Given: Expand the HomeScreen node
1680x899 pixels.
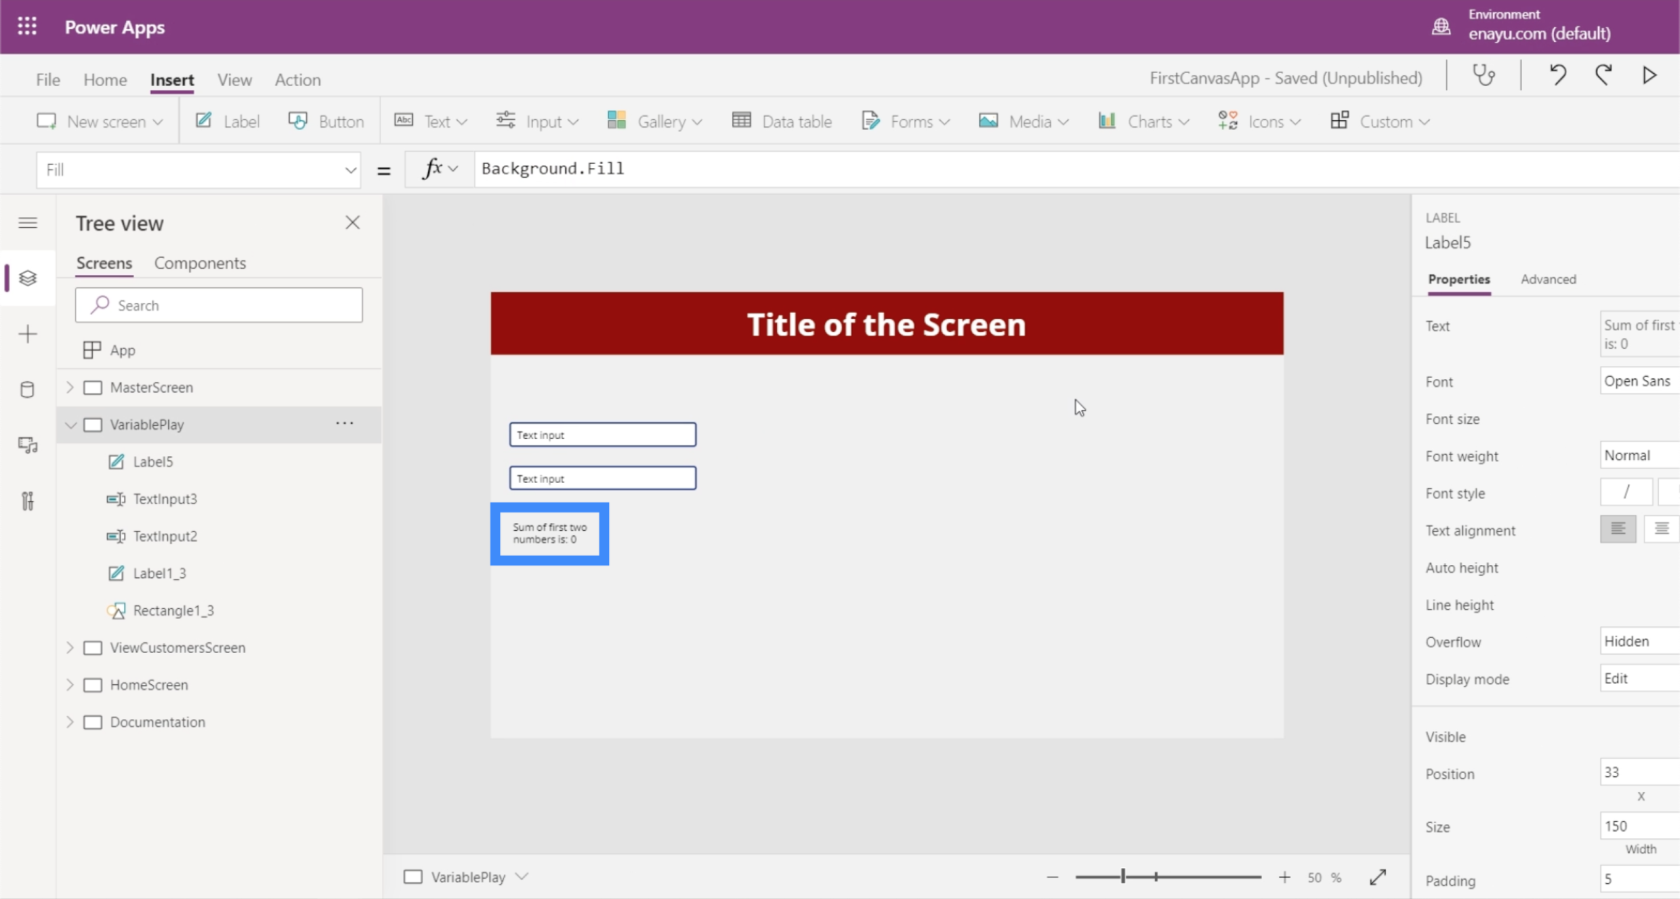Looking at the screenshot, I should (70, 684).
